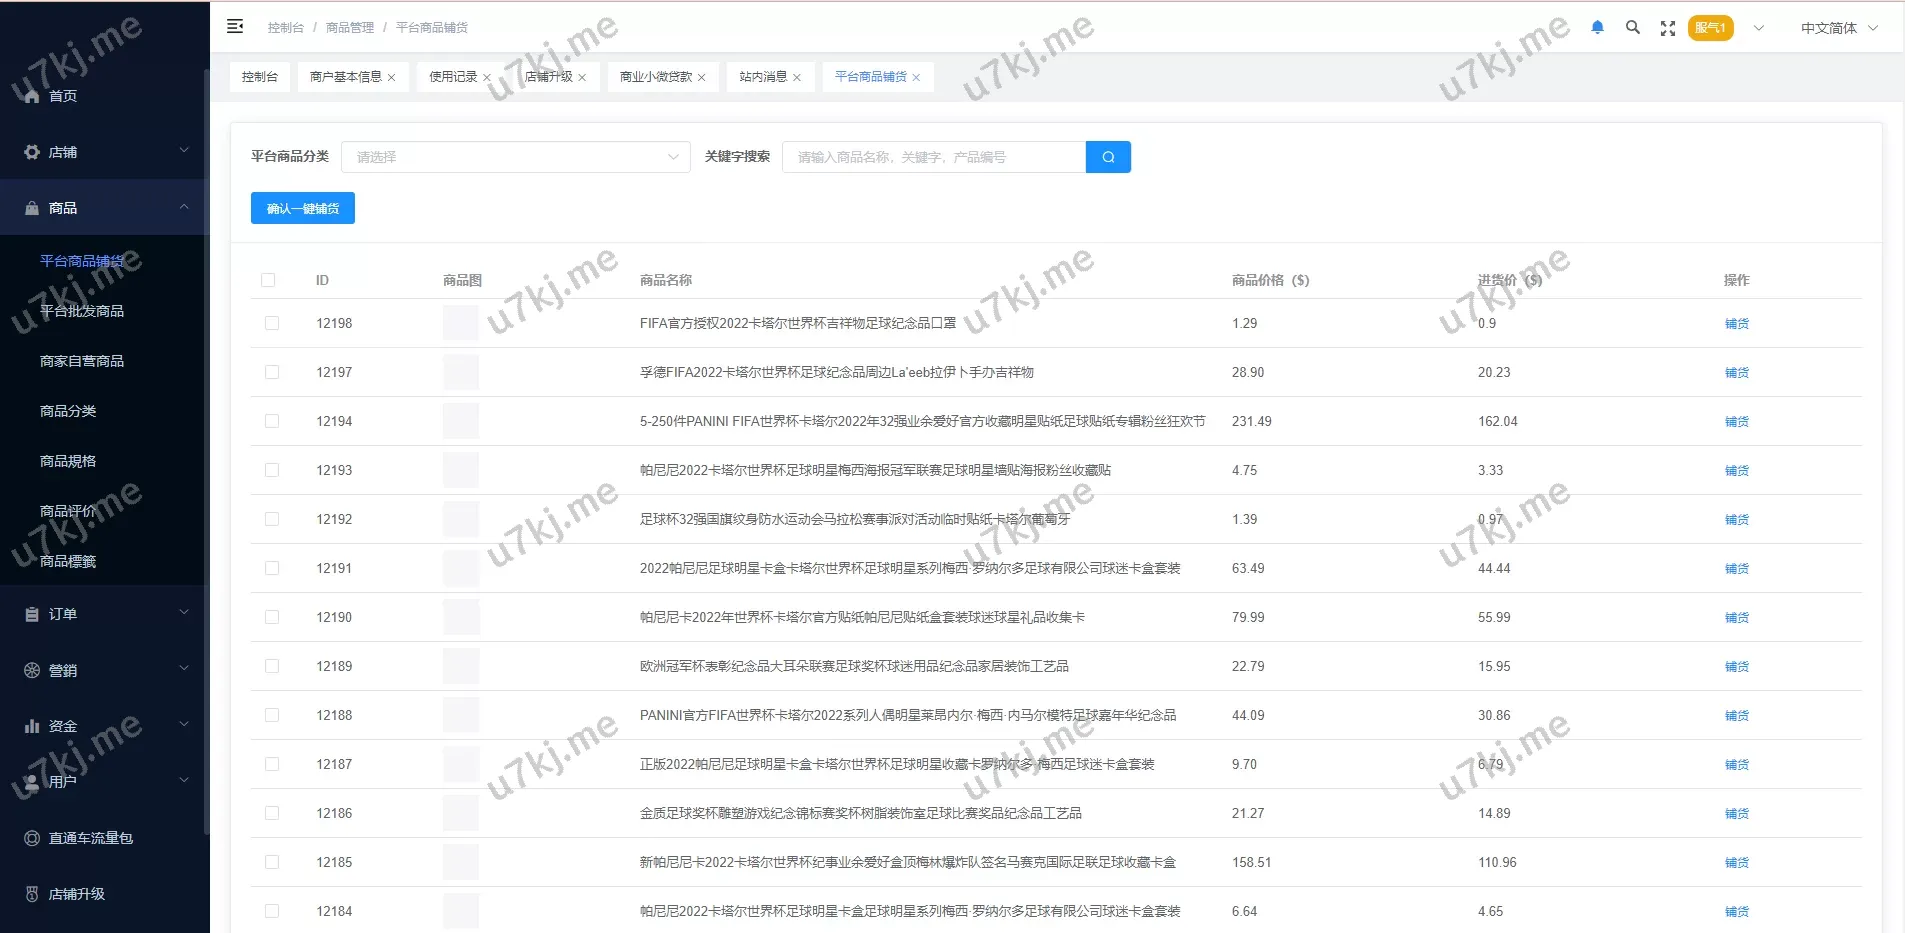Switch to the 使用记录 tab

click(x=452, y=77)
